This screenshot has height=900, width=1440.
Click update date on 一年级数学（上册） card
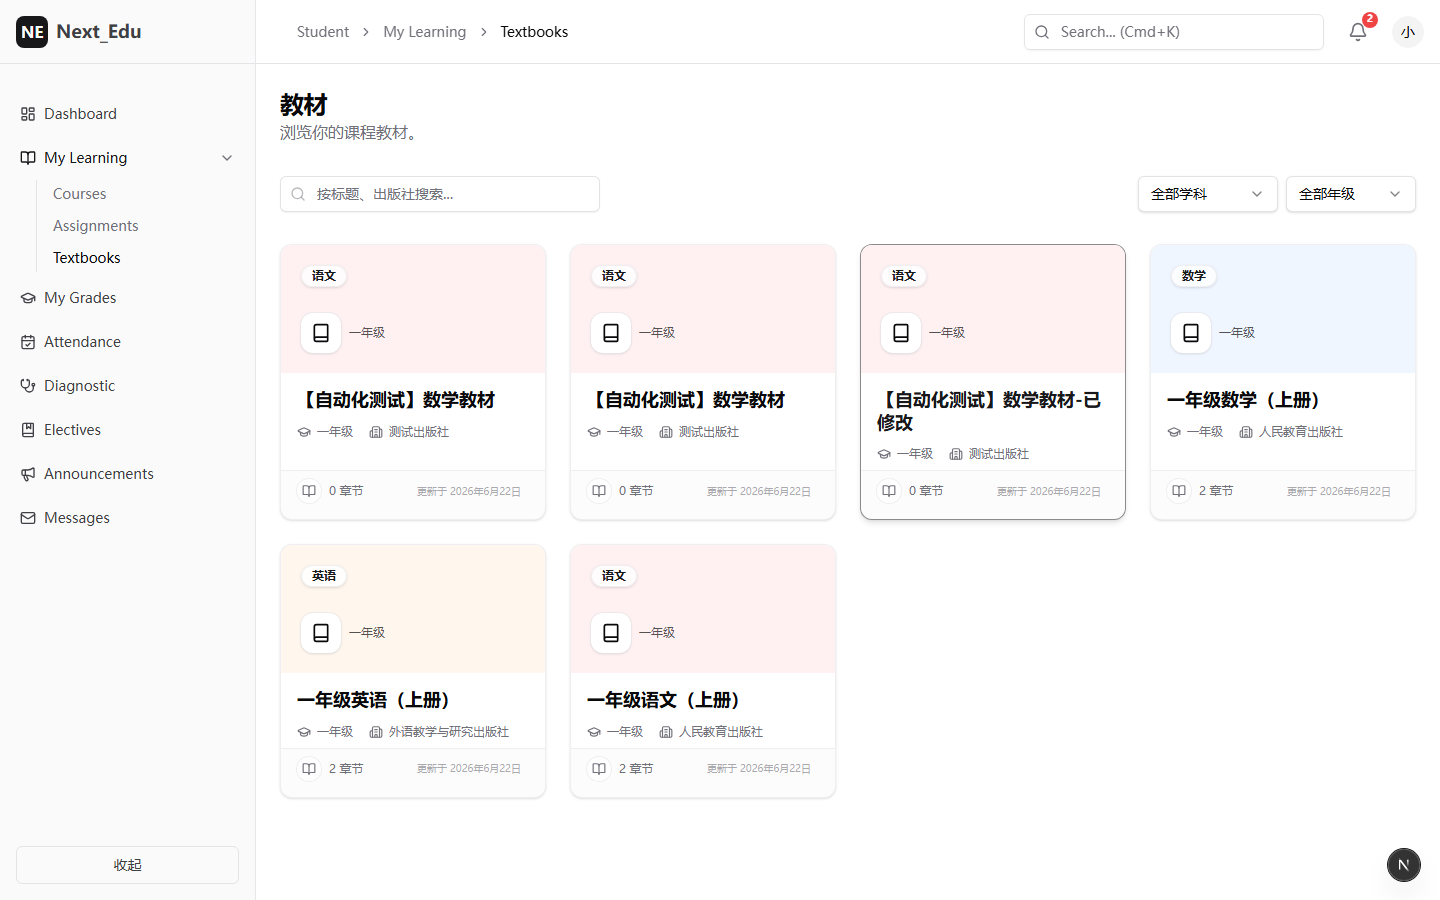coord(1339,491)
